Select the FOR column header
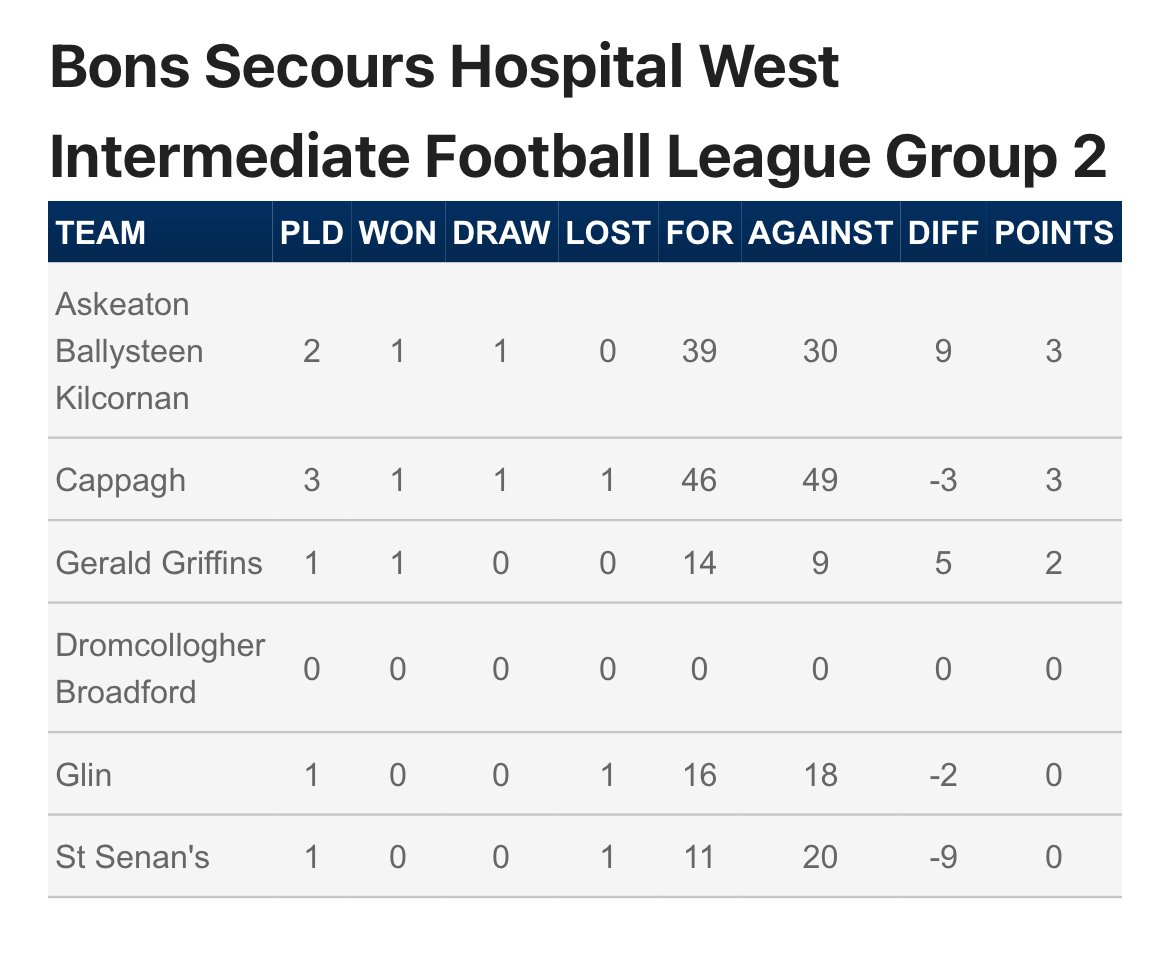The width and height of the screenshot is (1170, 958). point(699,233)
